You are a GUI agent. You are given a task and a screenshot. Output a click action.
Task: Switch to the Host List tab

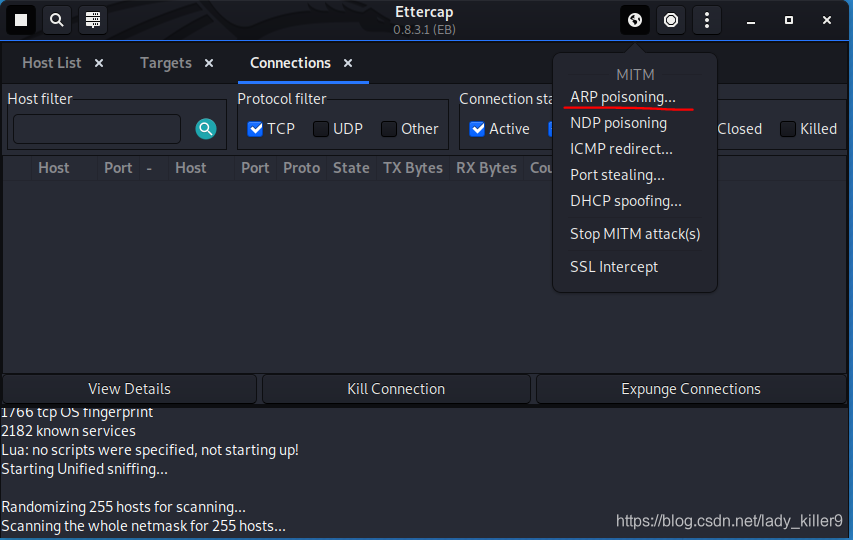tap(52, 63)
